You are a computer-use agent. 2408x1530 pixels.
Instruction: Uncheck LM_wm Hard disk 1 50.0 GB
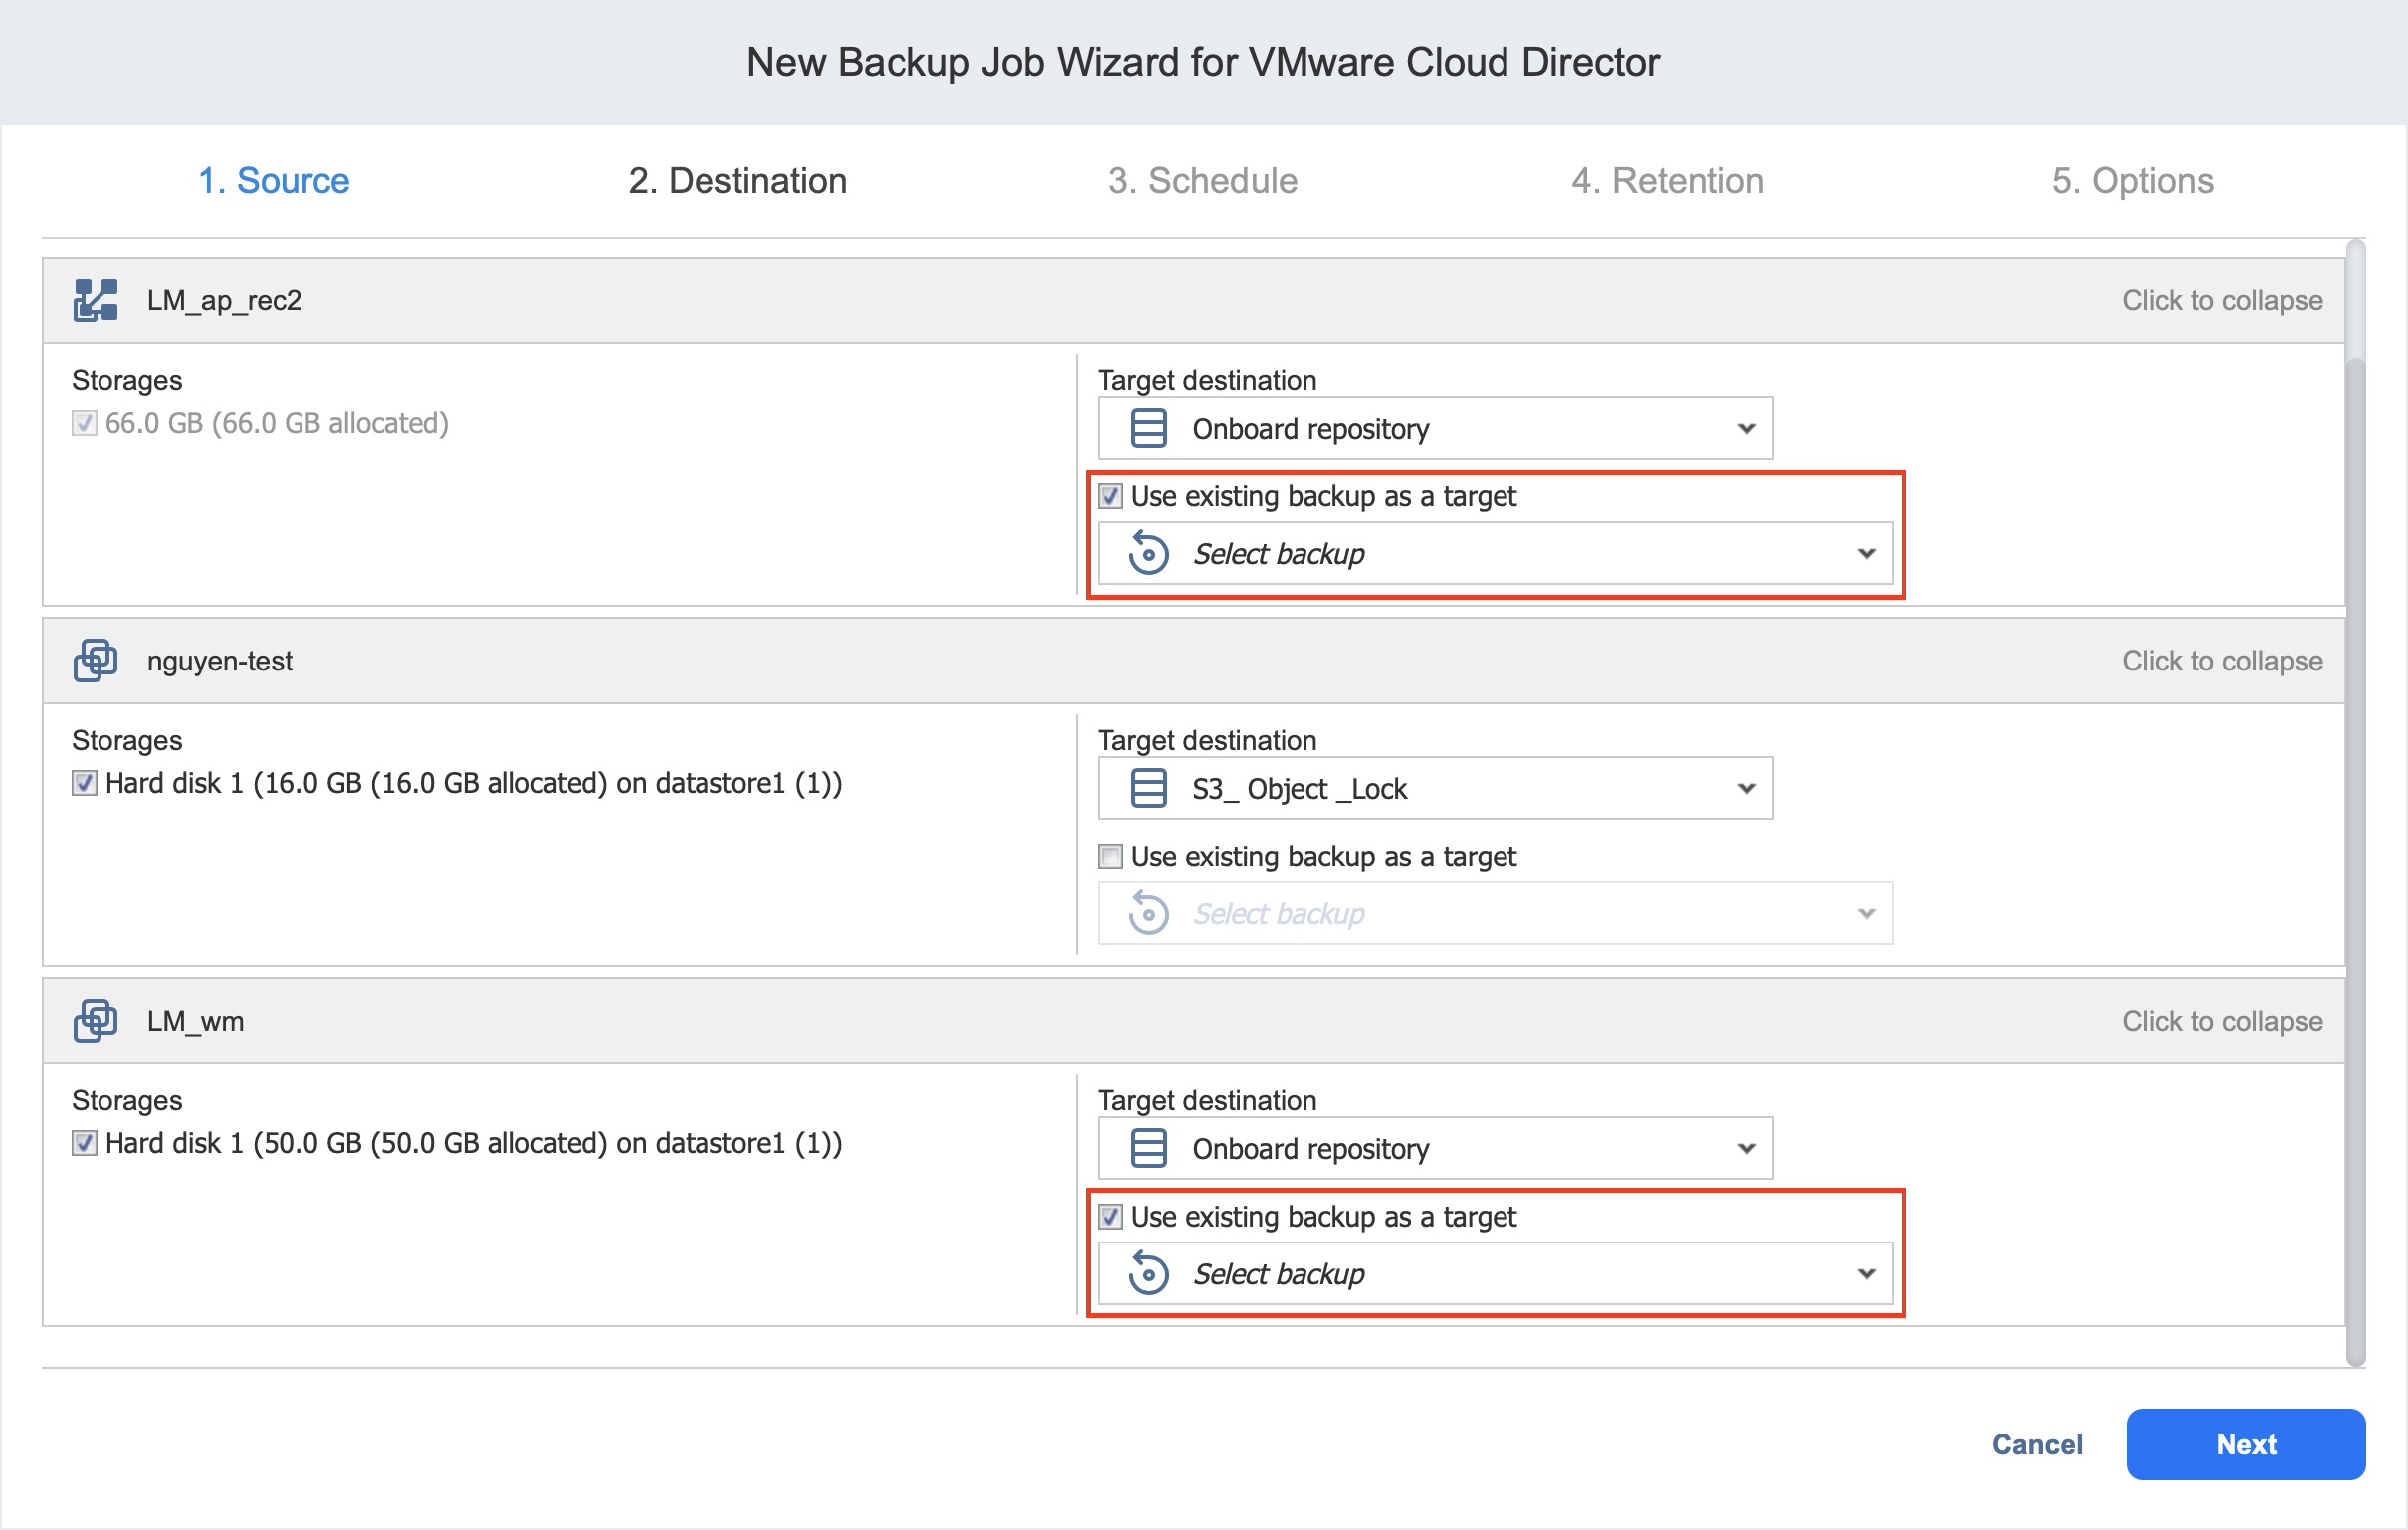(x=84, y=1143)
